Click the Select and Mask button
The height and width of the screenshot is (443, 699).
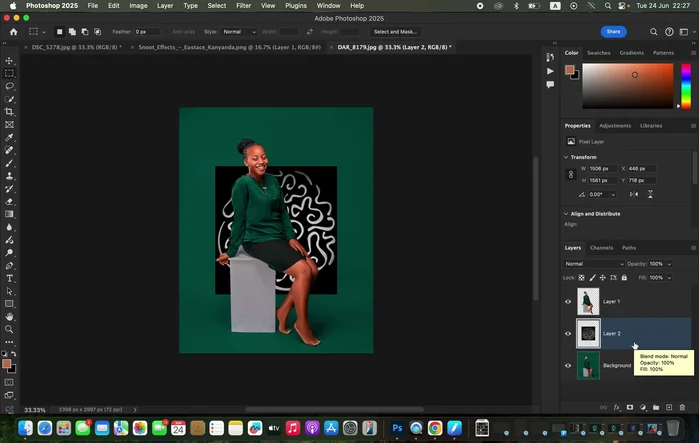tap(395, 31)
